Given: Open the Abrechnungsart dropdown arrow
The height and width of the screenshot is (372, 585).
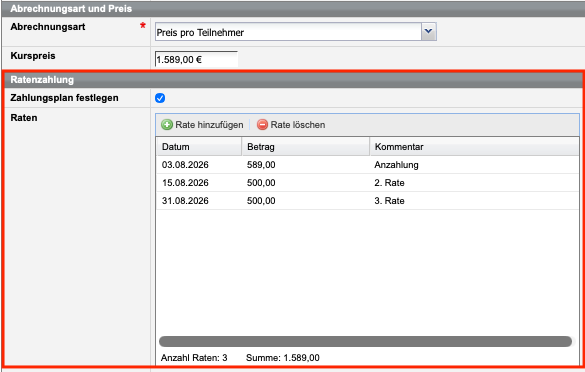Looking at the screenshot, I should (429, 32).
